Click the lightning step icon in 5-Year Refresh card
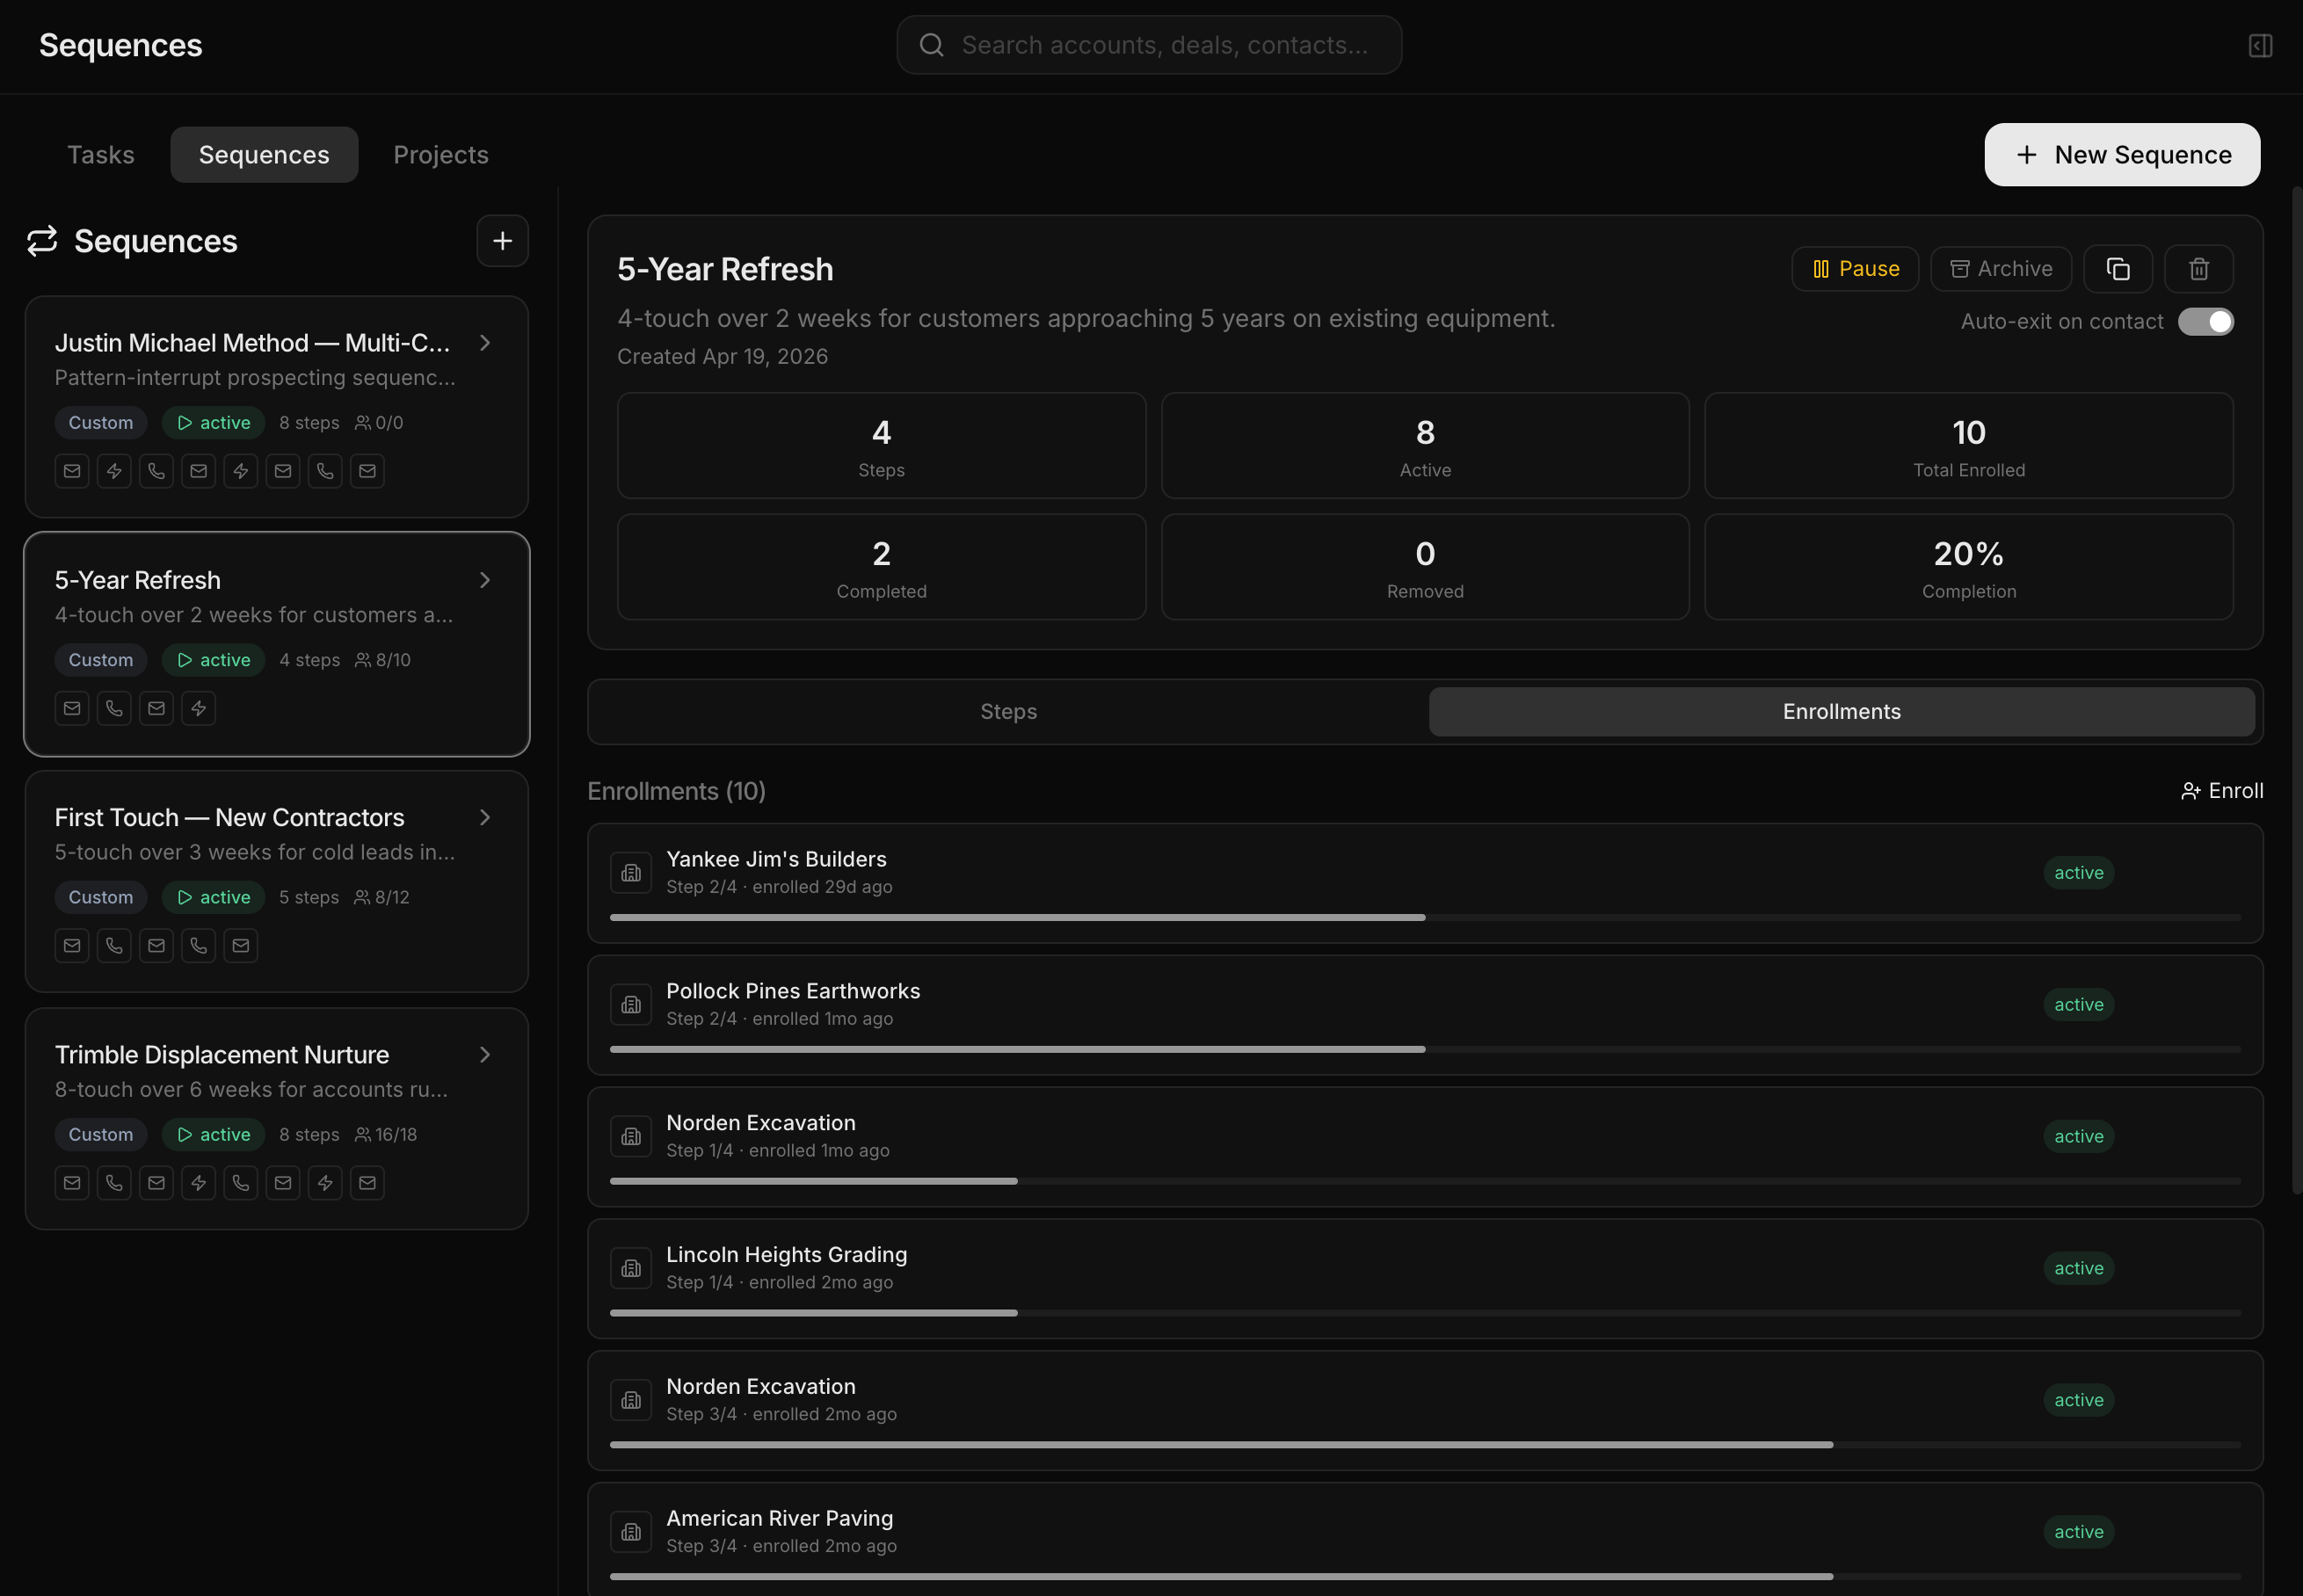The image size is (2303, 1596). 198,708
